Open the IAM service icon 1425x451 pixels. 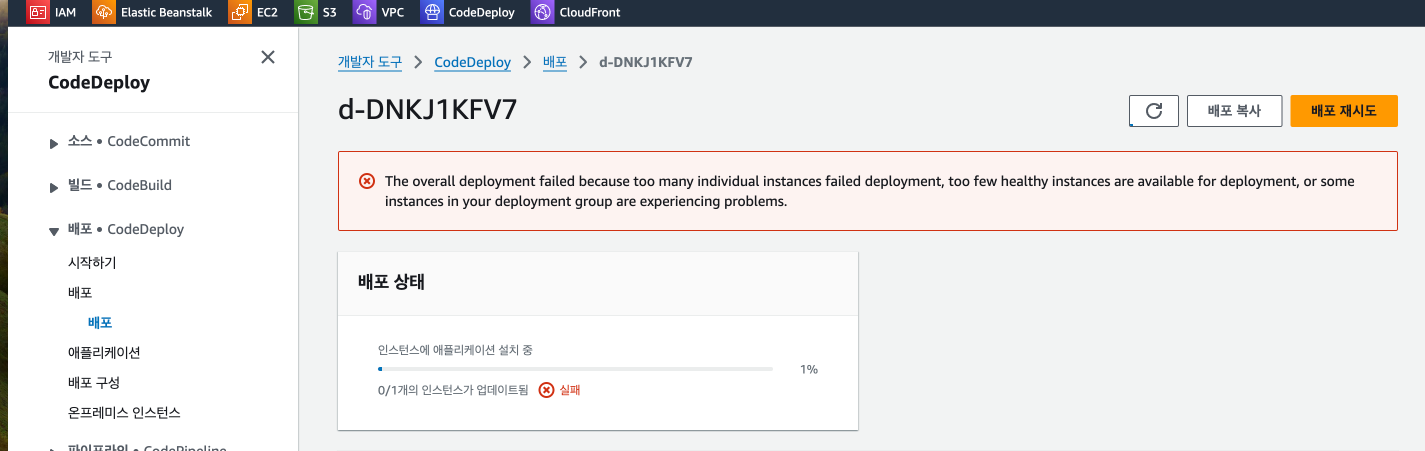(x=38, y=13)
